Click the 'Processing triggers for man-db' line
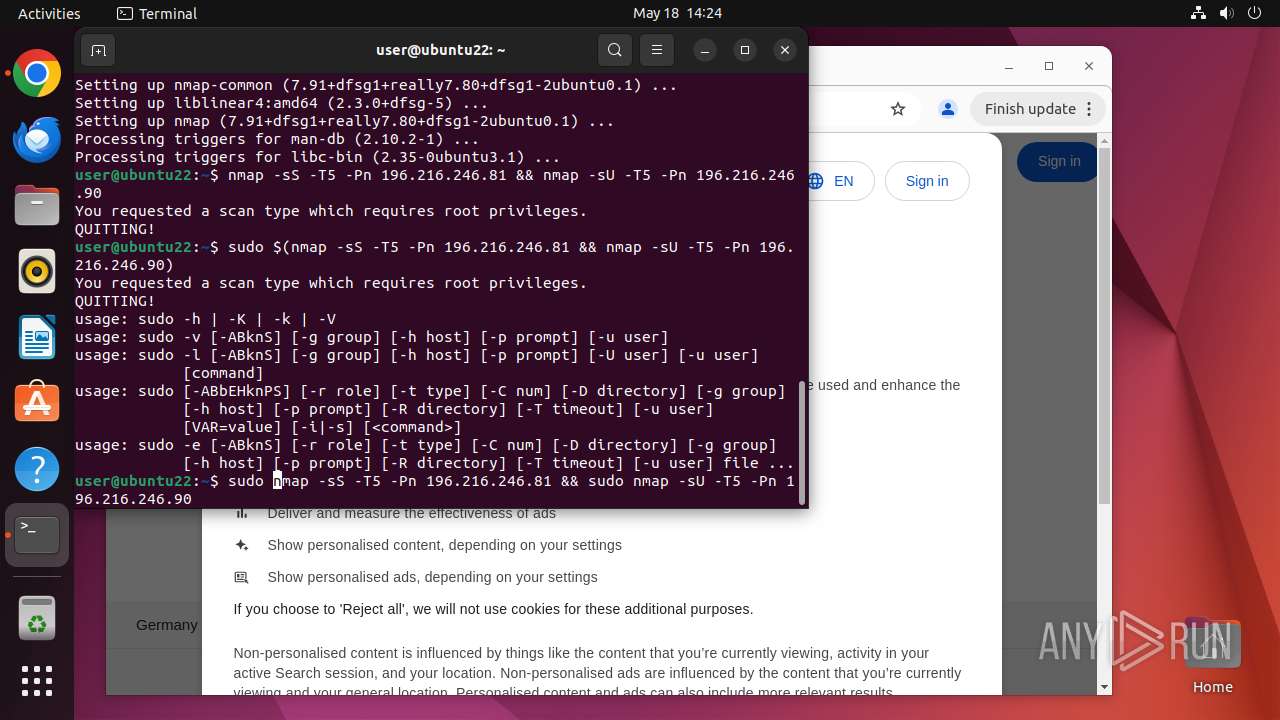The width and height of the screenshot is (1280, 720). pyautogui.click(x=277, y=139)
